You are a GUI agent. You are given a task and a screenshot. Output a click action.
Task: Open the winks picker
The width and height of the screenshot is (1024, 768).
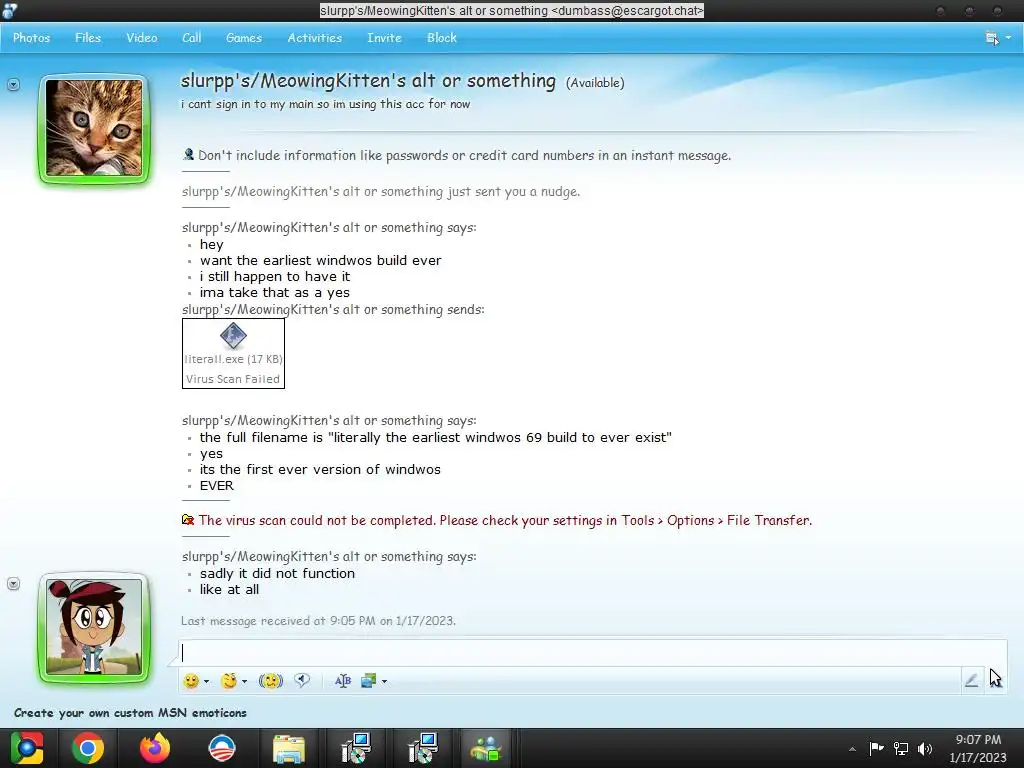click(x=229, y=681)
